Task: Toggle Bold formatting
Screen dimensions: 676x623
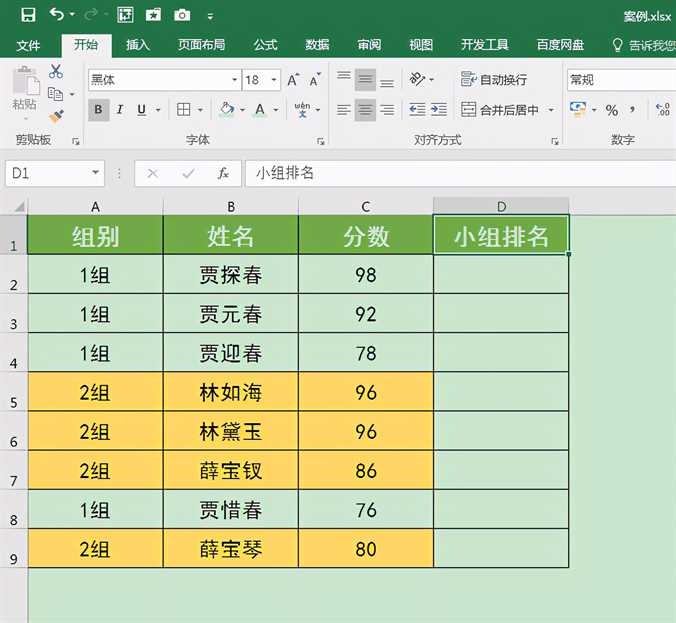Action: [x=98, y=110]
